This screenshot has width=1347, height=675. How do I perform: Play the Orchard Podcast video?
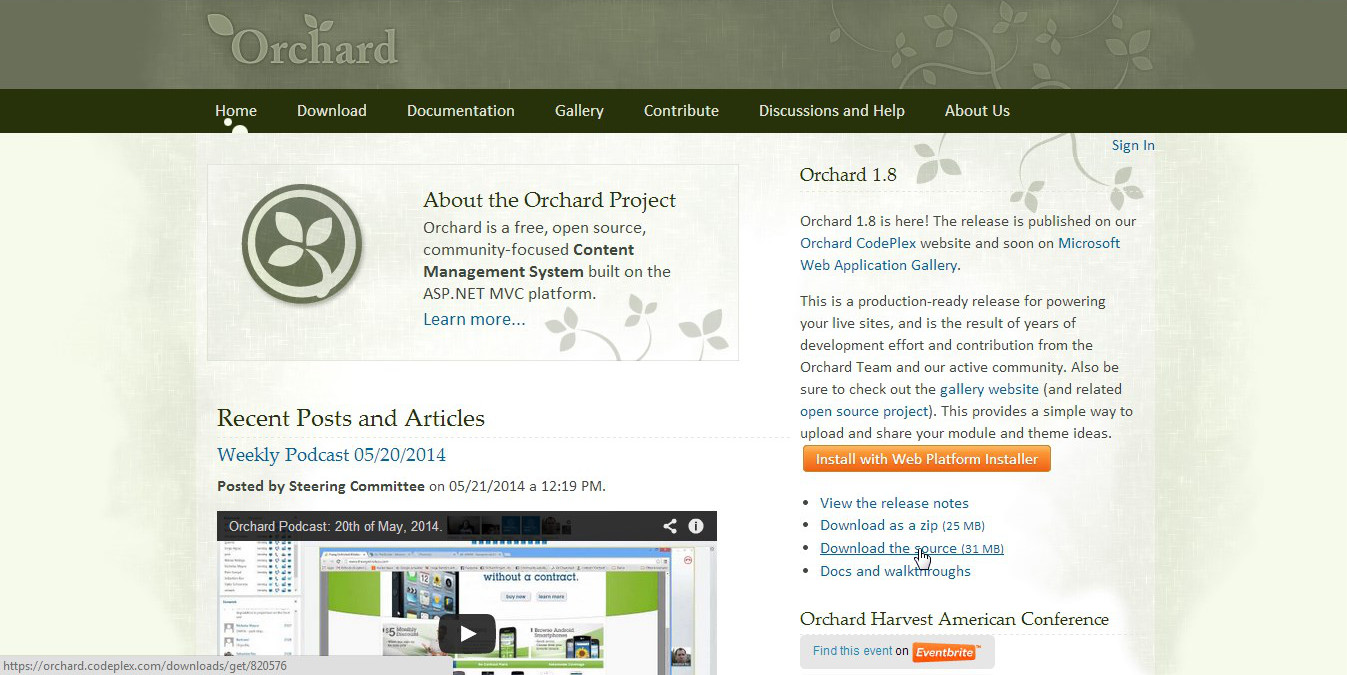coord(466,633)
